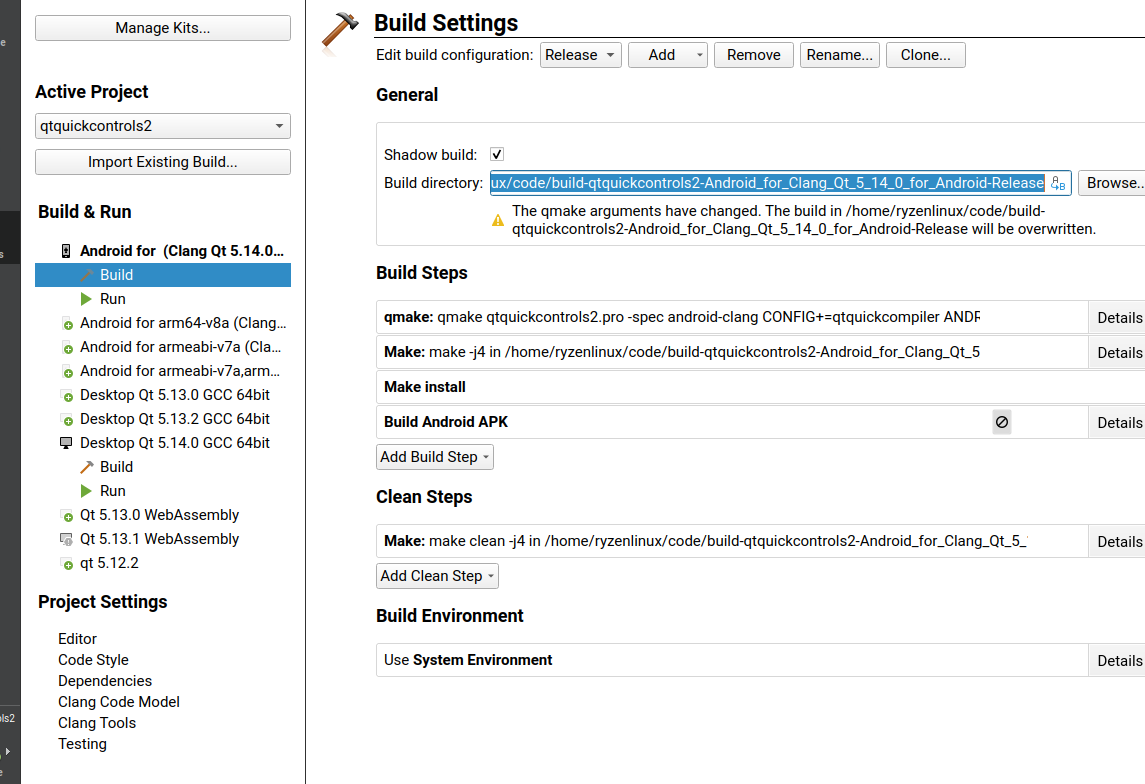Click the green plus icon beside Android for arm64-v8a
Viewport: 1145px width, 784px height.
point(67,324)
